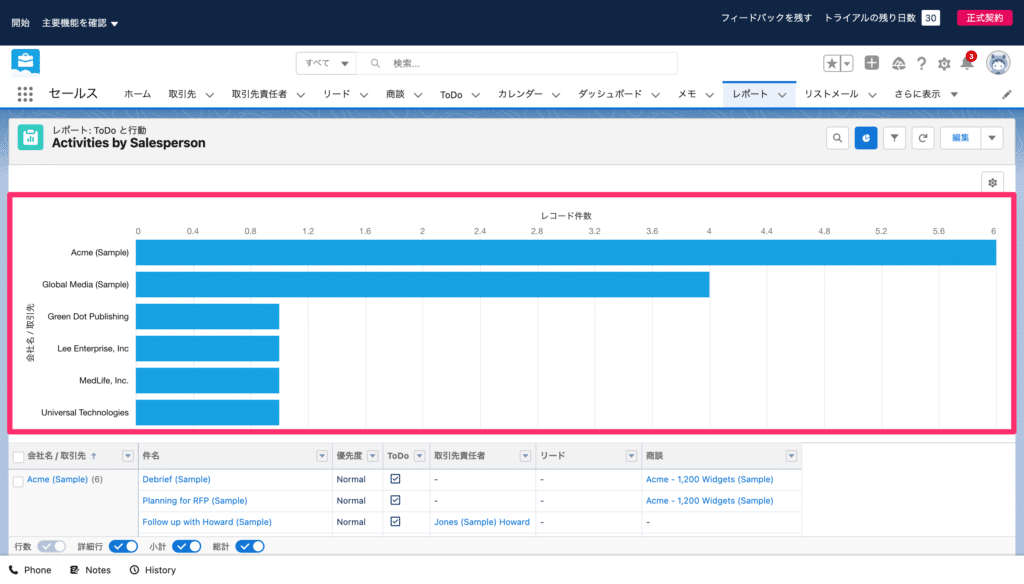
Task: Open the Setup gear icon in header
Action: click(944, 63)
